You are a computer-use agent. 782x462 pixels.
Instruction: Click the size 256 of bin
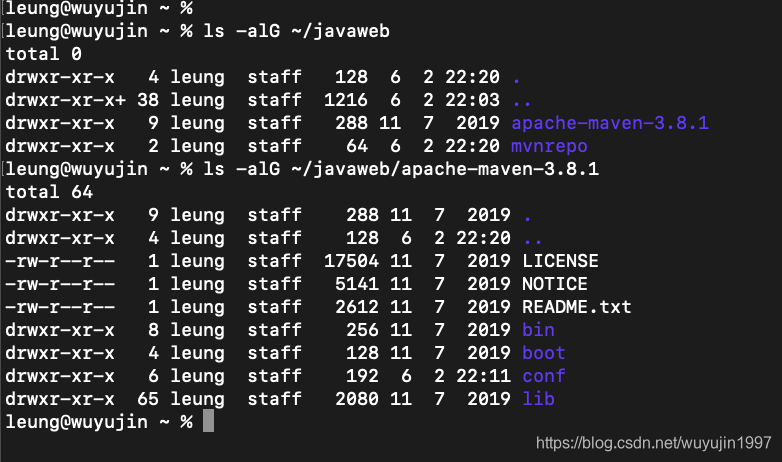click(x=362, y=330)
